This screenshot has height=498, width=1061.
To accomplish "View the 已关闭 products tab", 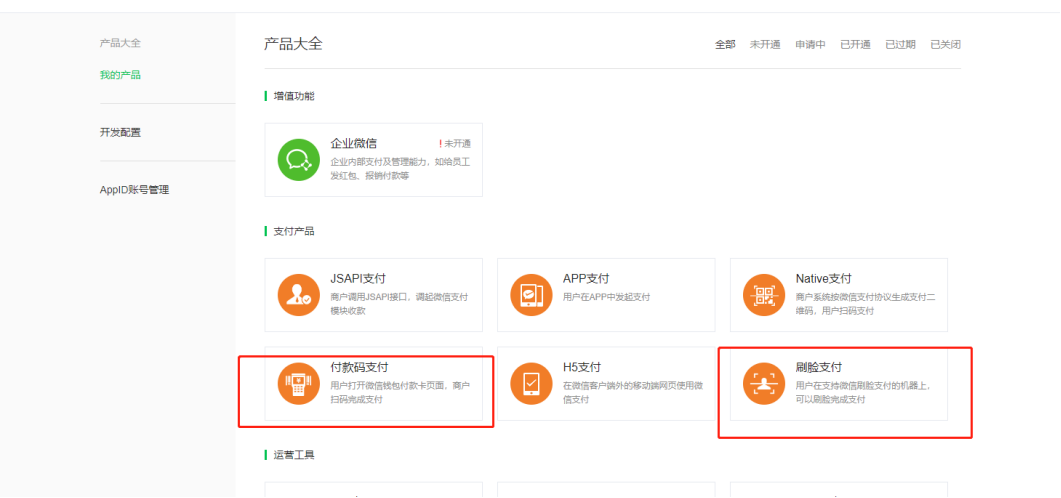I will pyautogui.click(x=945, y=45).
